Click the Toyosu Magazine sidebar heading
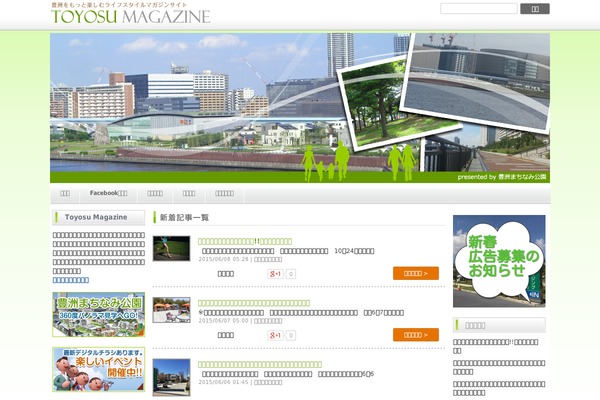 pyautogui.click(x=98, y=217)
